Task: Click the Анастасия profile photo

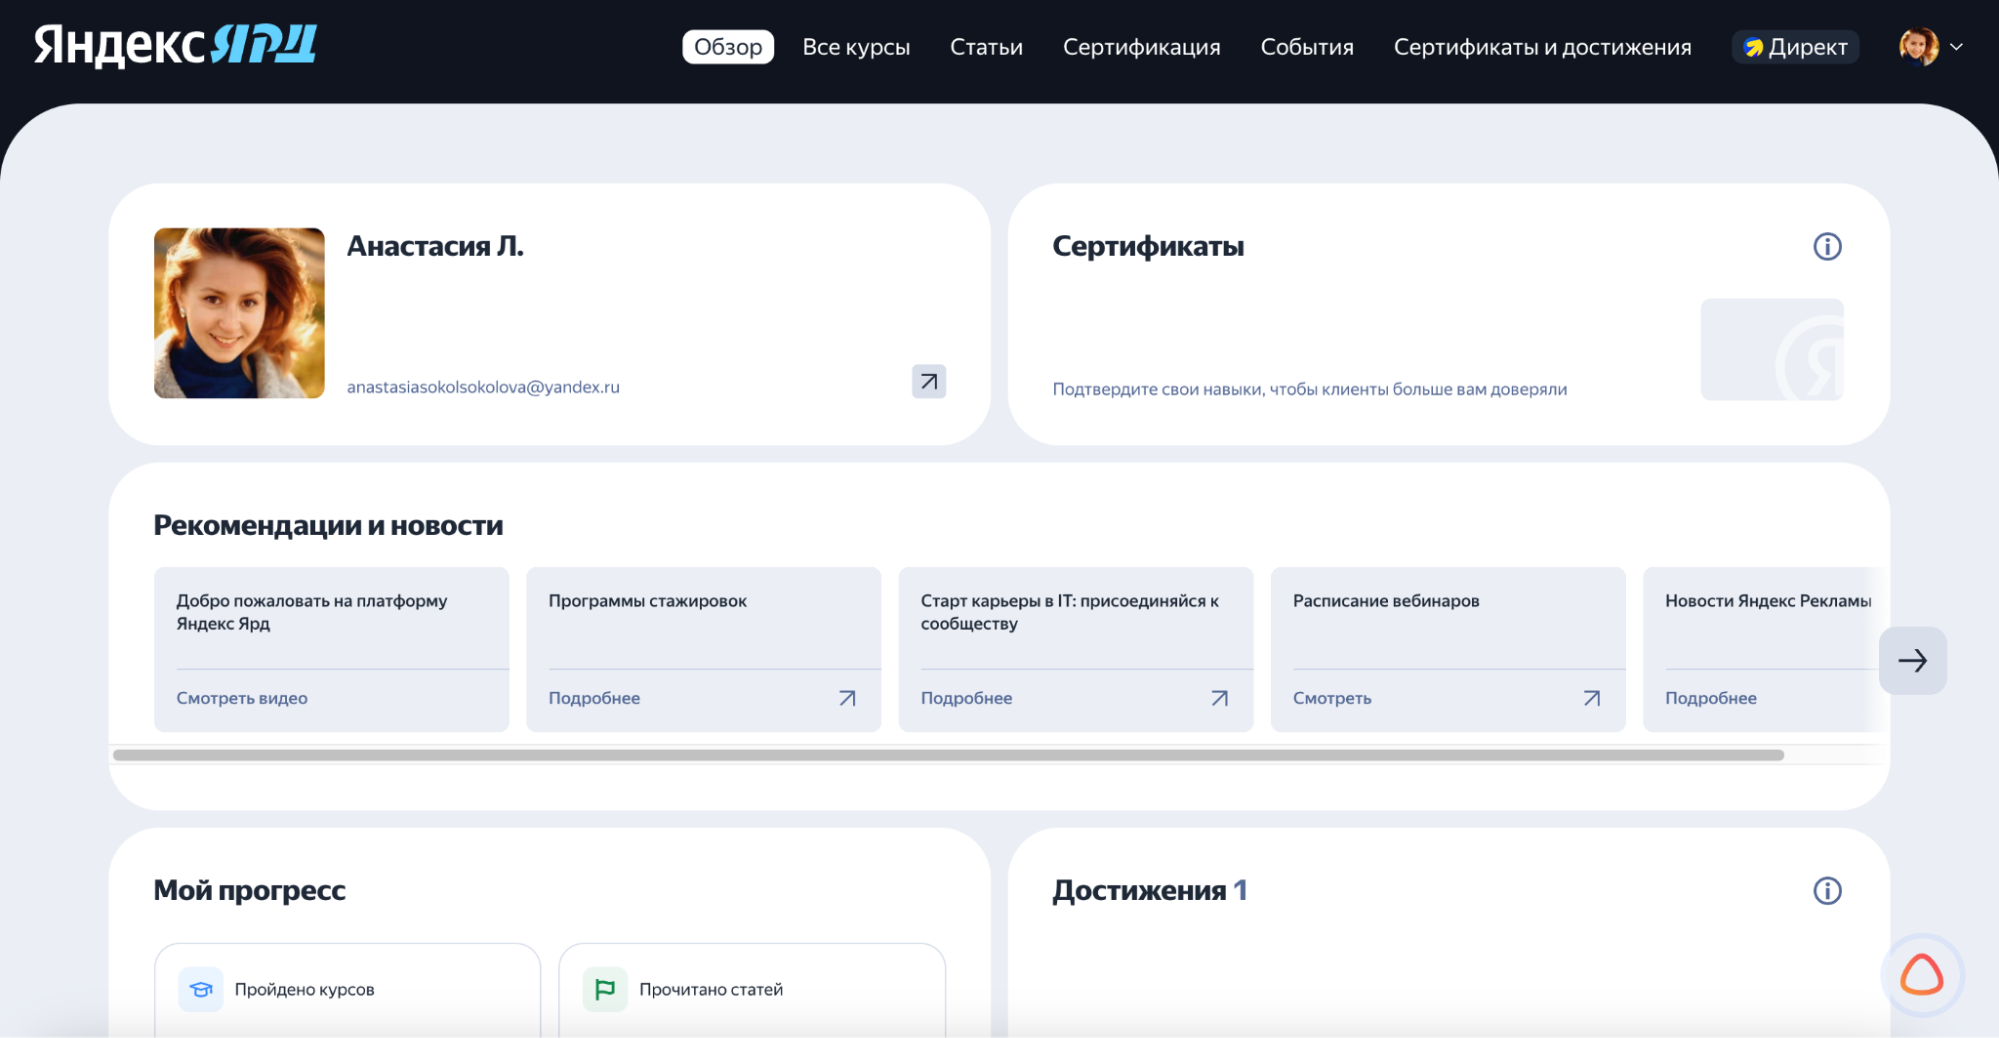Action: [239, 313]
